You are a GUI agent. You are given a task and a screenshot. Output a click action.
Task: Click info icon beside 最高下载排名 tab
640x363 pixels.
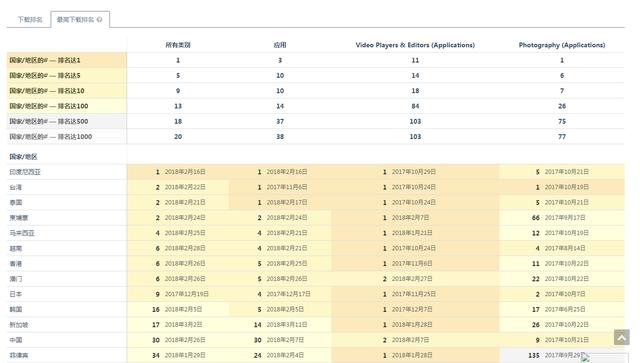pyautogui.click(x=100, y=20)
